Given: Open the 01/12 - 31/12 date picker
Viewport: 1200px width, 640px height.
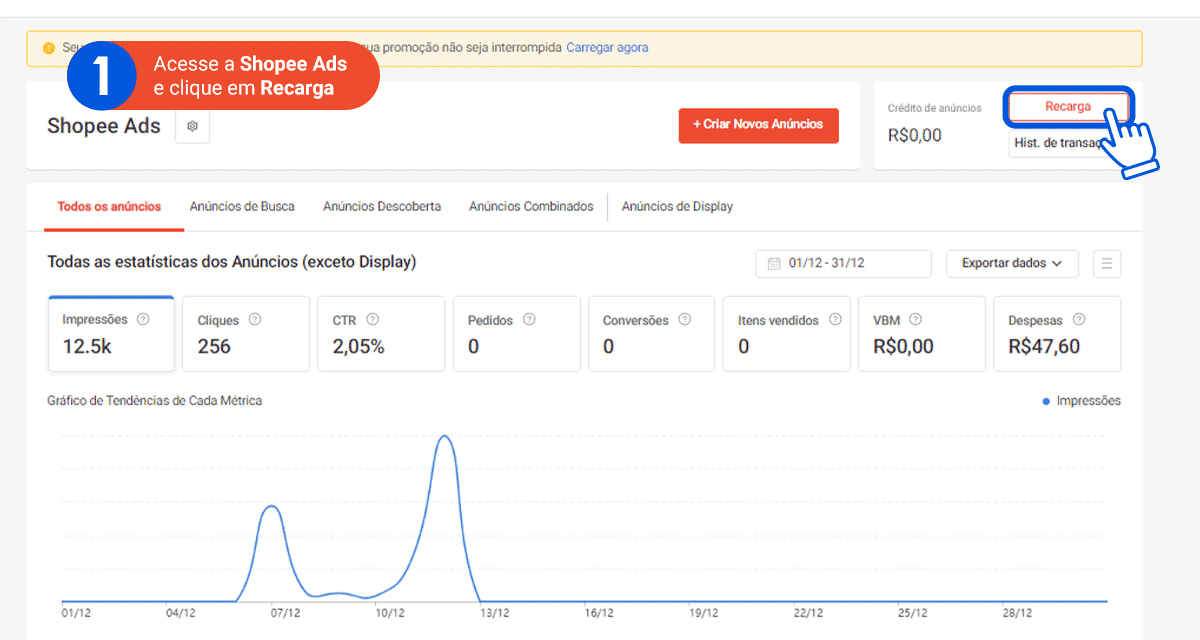Looking at the screenshot, I should [842, 264].
